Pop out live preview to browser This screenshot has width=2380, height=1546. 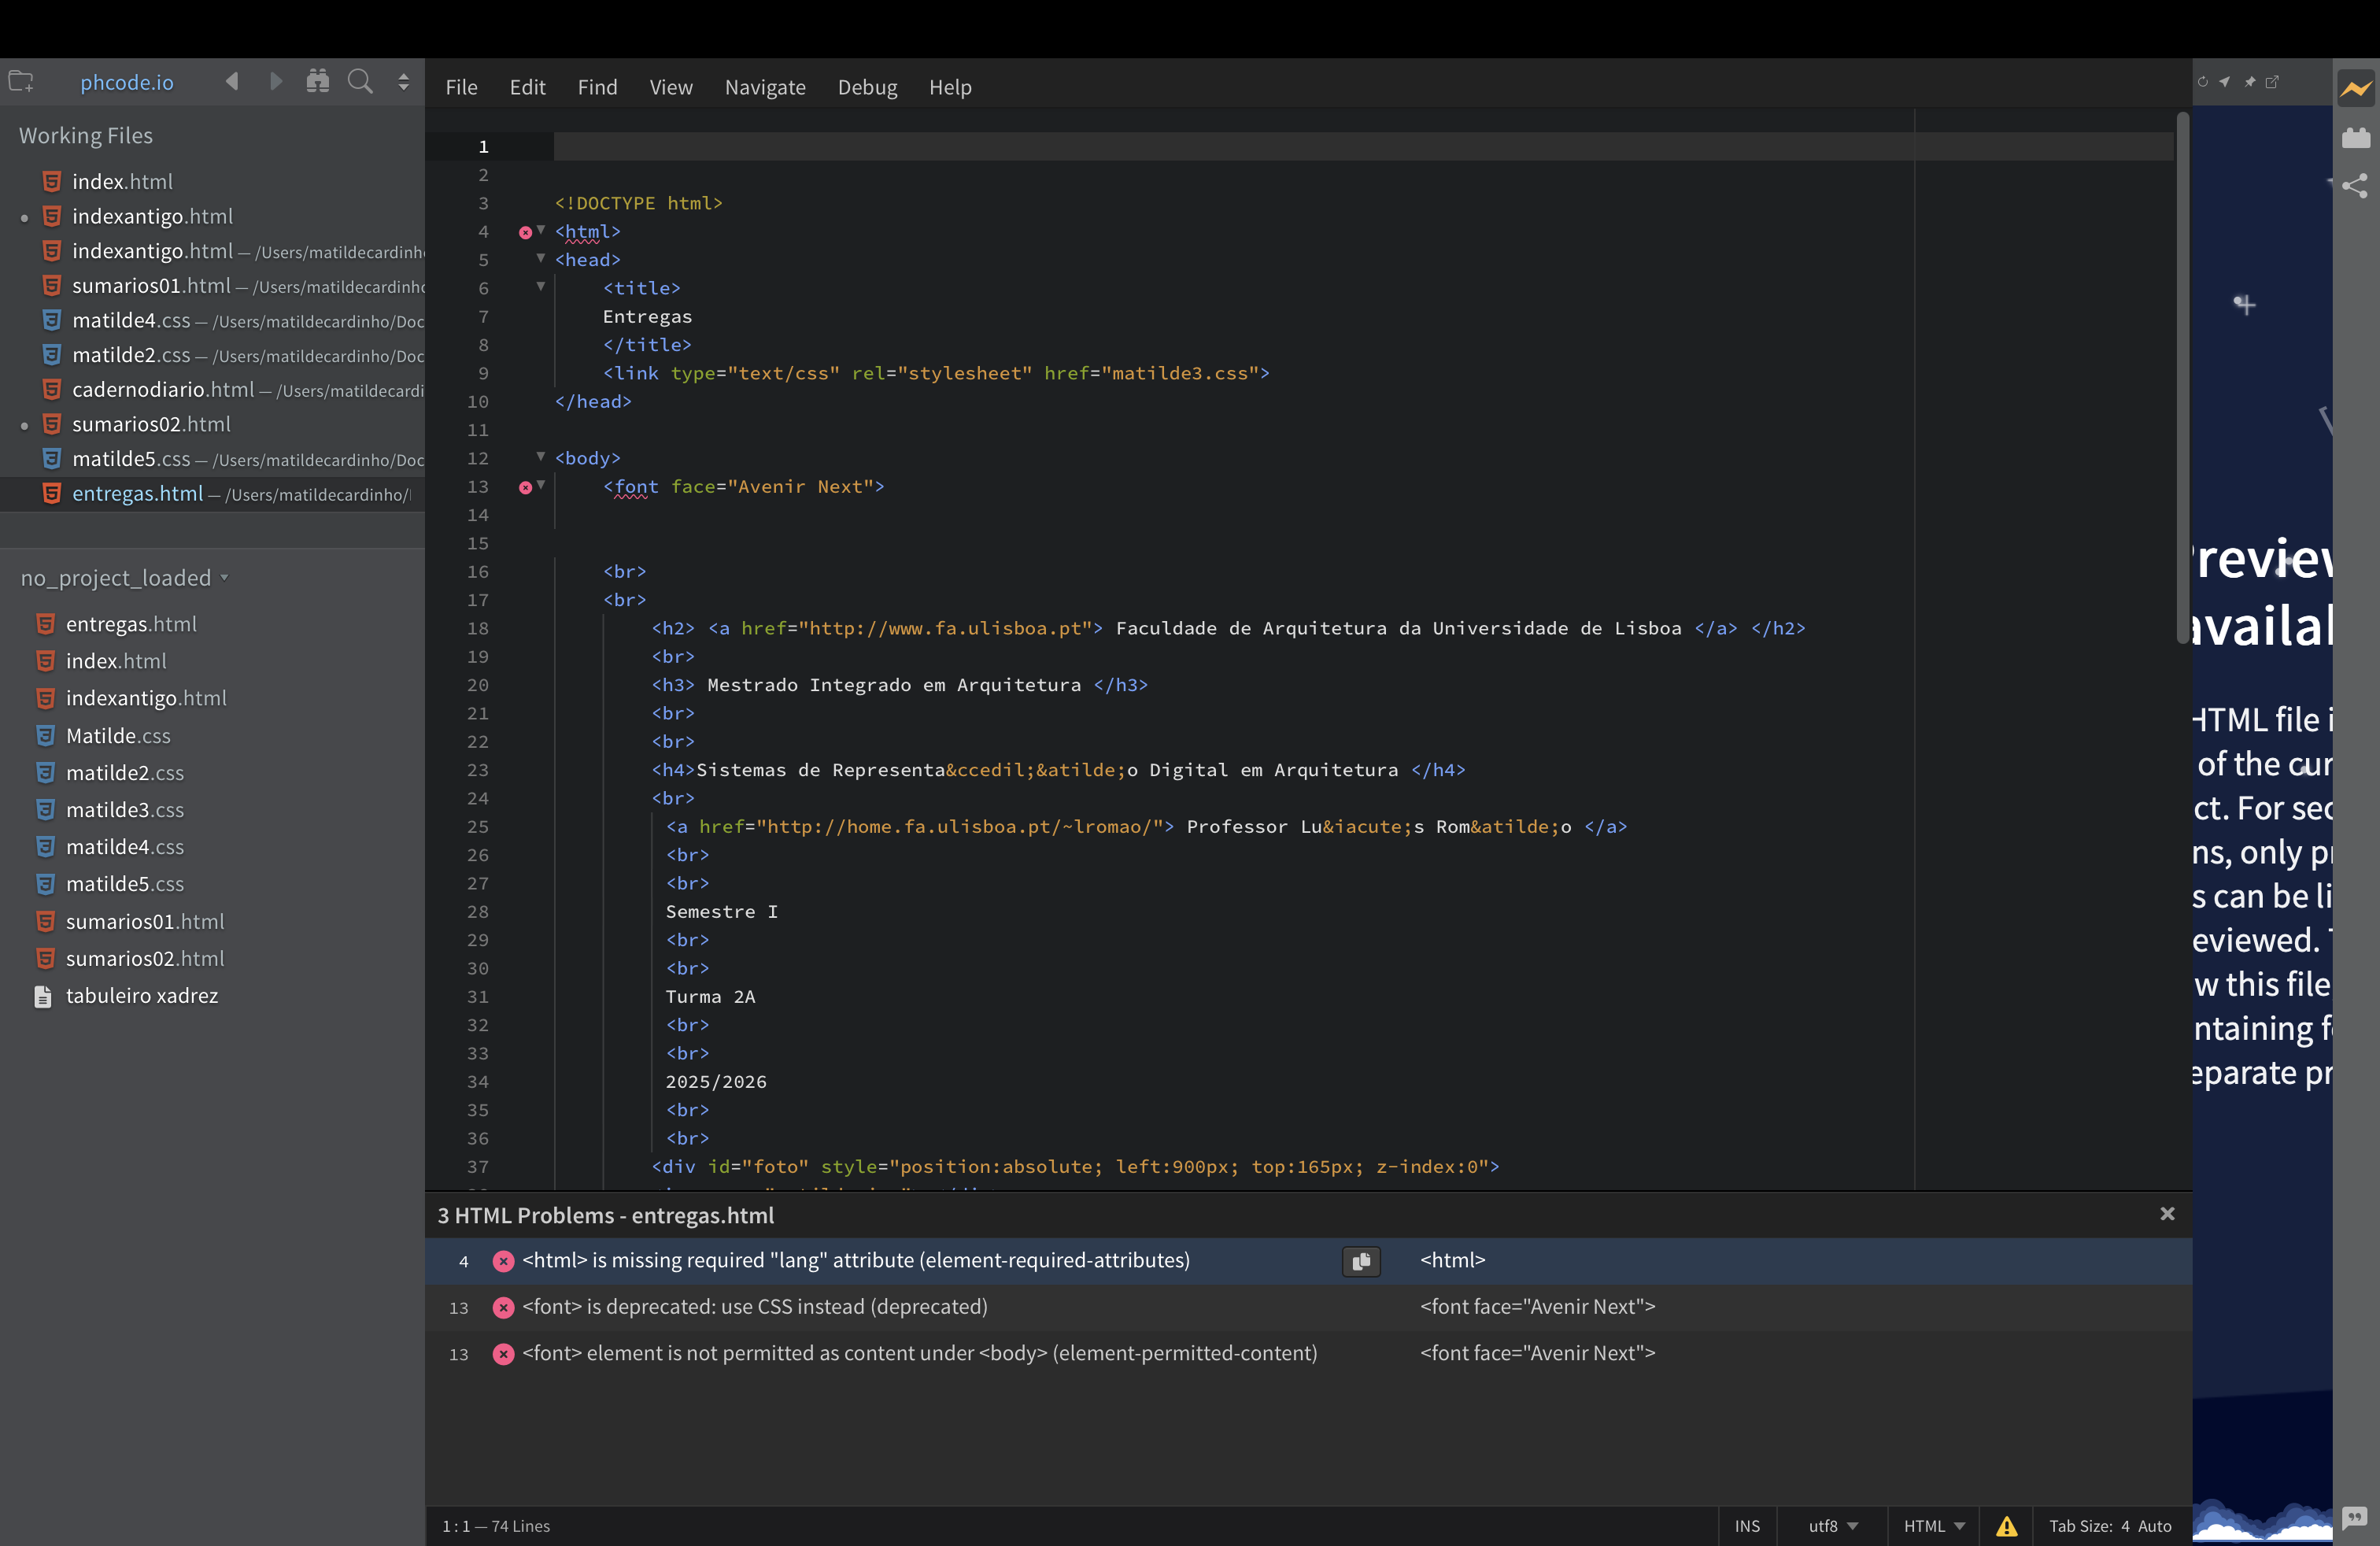[x=2272, y=82]
